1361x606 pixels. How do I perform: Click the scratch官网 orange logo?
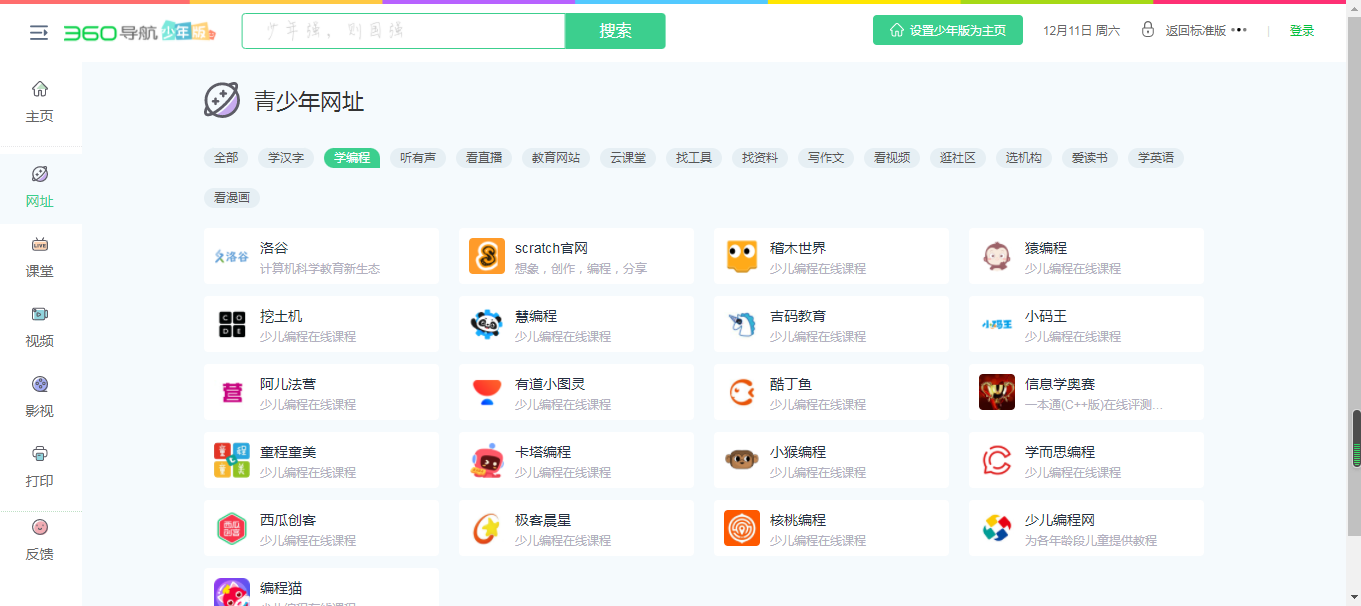487,256
